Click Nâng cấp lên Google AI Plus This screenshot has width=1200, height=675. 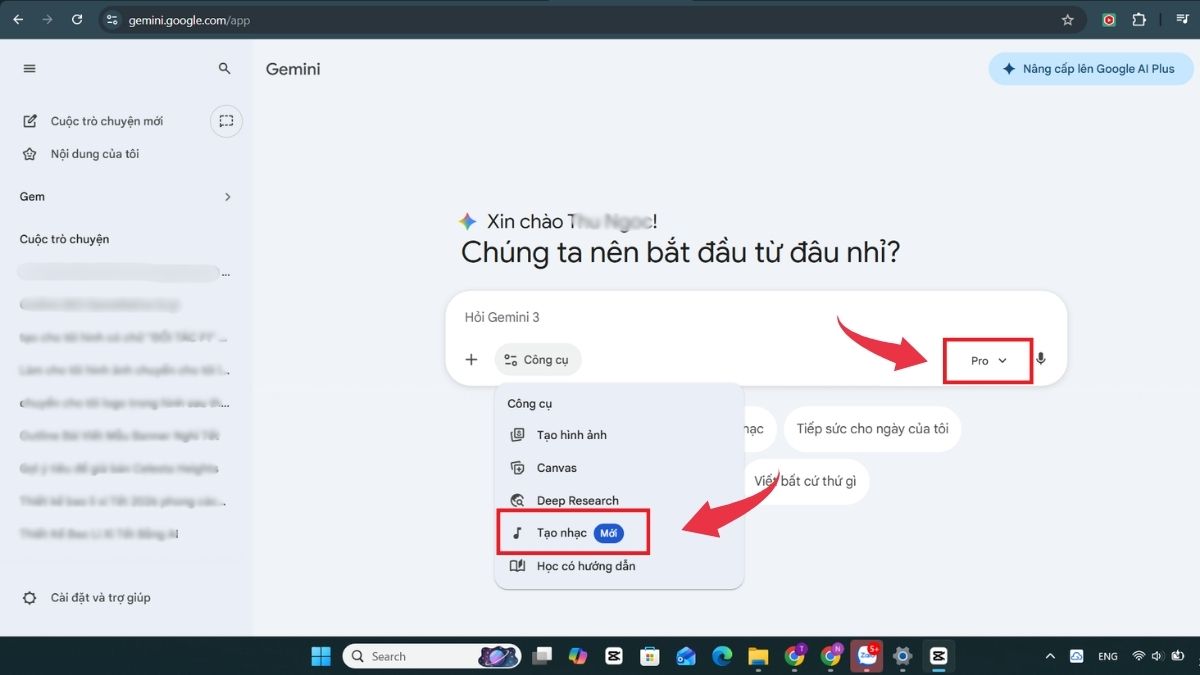tap(1090, 68)
